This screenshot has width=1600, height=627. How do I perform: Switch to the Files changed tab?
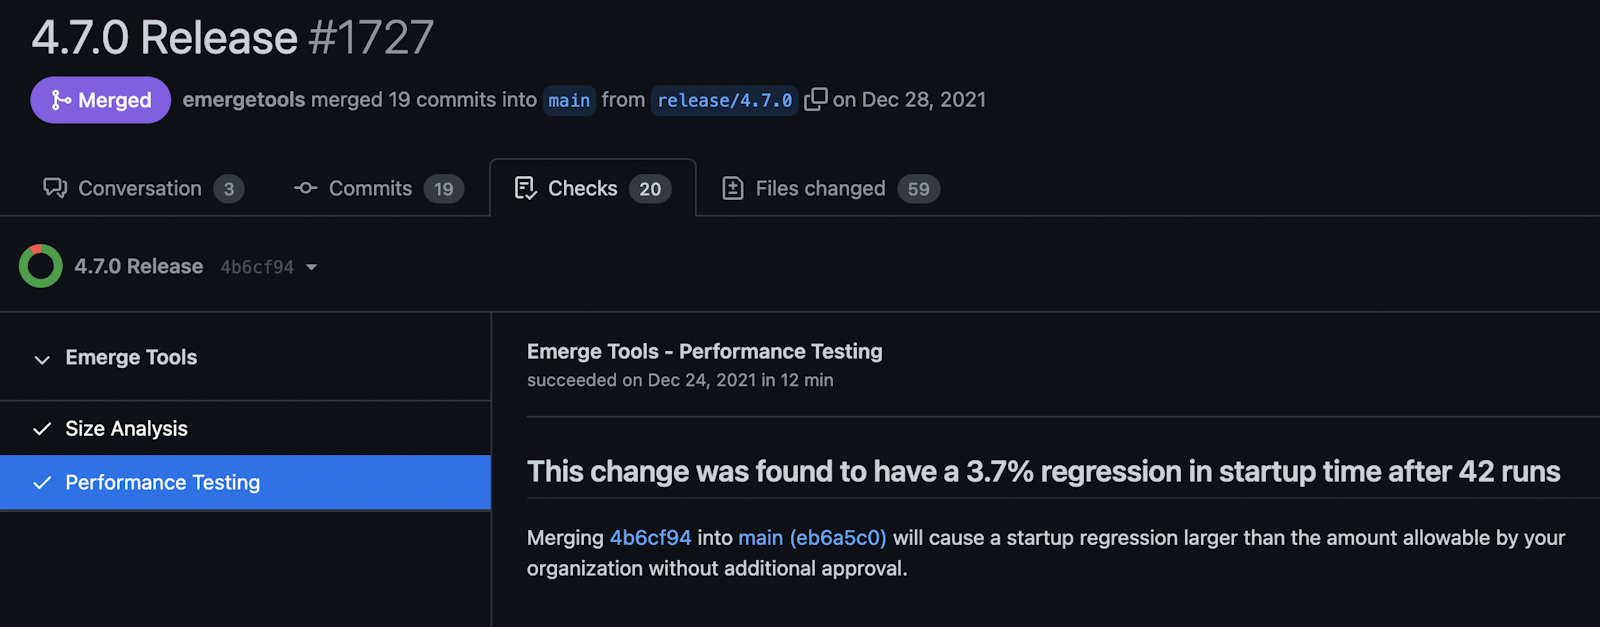coord(820,188)
